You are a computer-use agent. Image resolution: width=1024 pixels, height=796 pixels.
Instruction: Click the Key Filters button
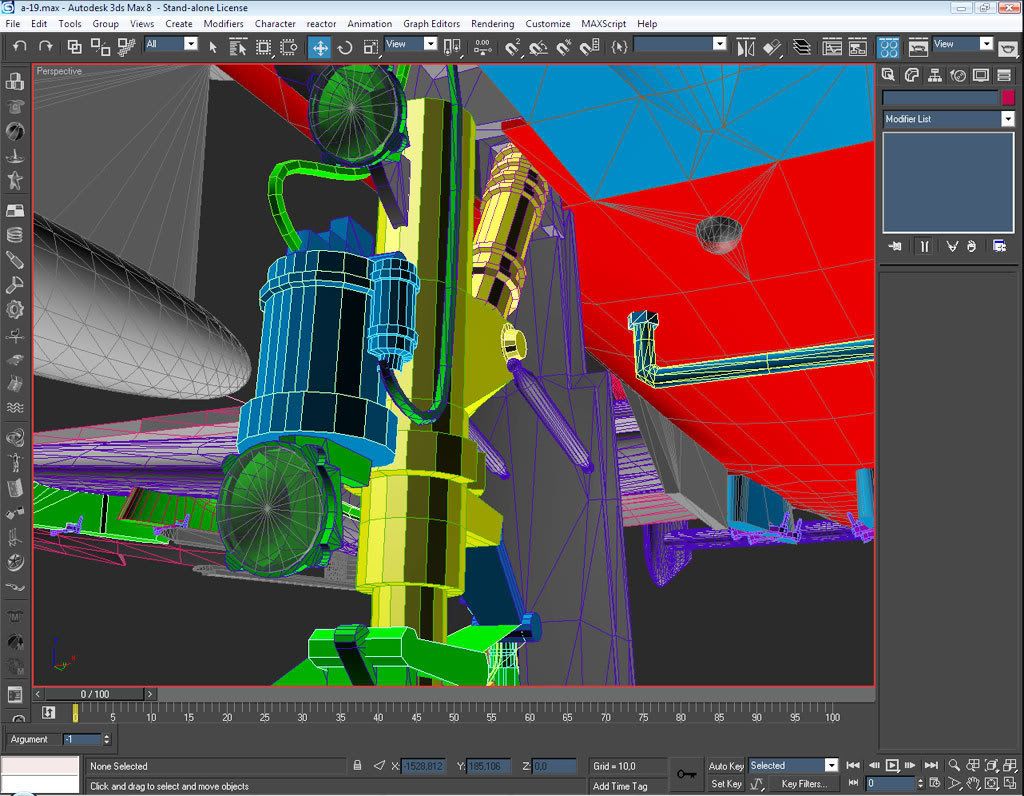click(x=804, y=784)
